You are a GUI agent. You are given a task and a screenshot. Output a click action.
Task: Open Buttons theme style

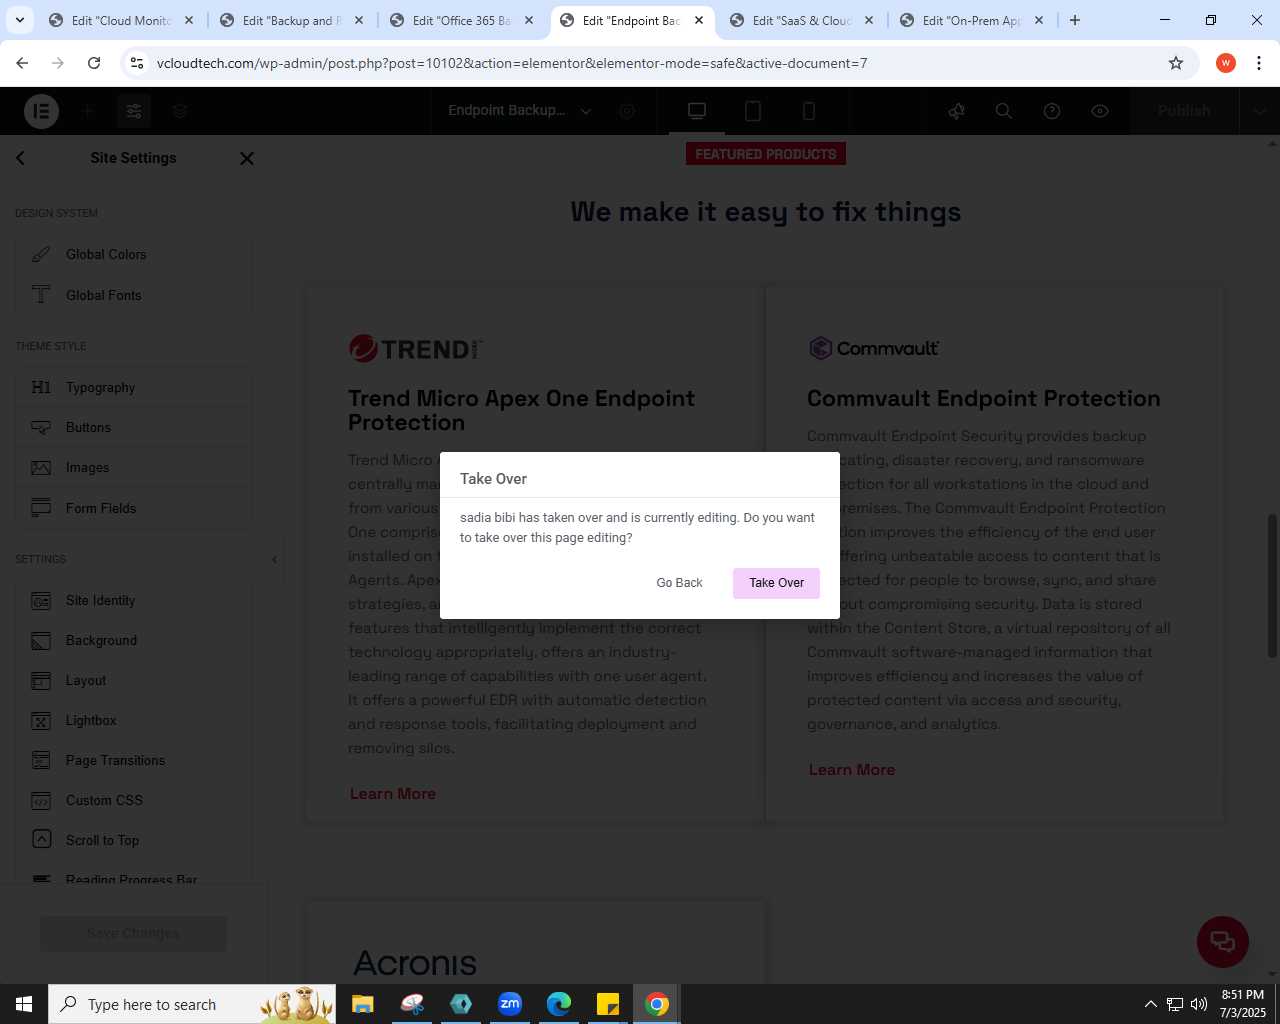133,427
